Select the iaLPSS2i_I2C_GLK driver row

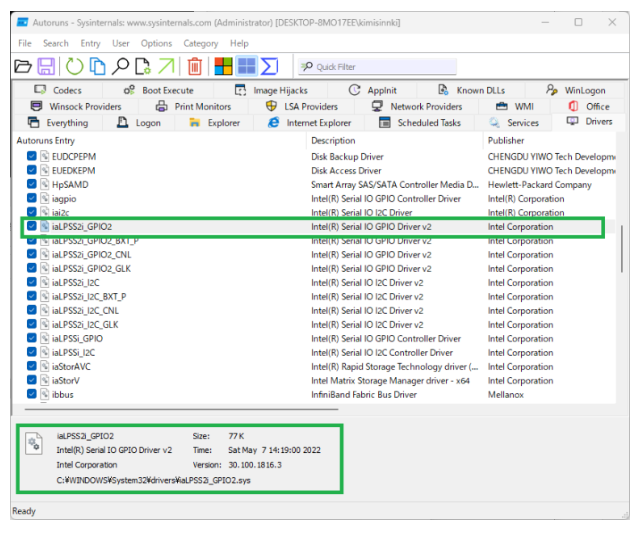(315, 325)
